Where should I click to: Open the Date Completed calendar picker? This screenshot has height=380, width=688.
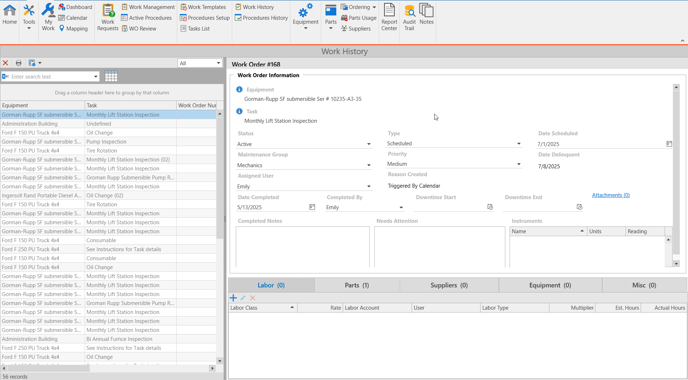(x=312, y=207)
